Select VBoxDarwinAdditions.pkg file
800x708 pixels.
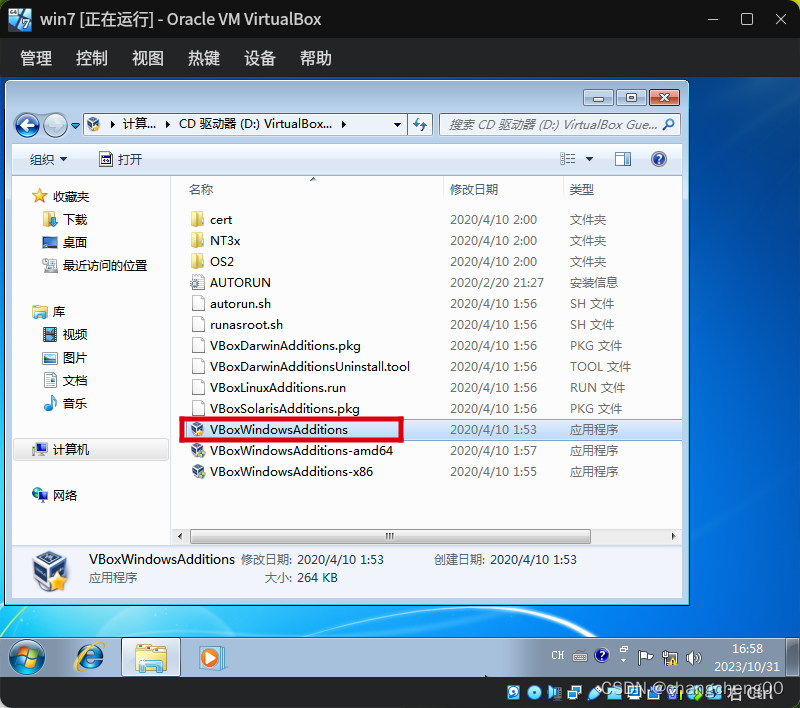coord(285,345)
